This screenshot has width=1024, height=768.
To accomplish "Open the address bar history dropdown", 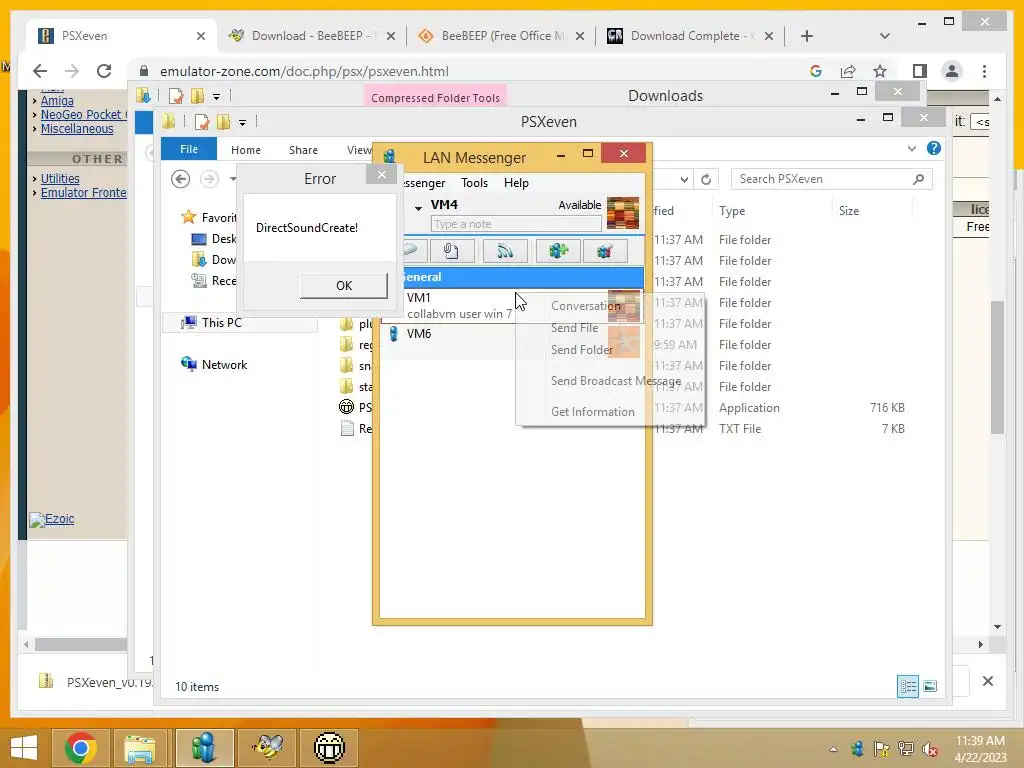I will pyautogui.click(x=684, y=180).
